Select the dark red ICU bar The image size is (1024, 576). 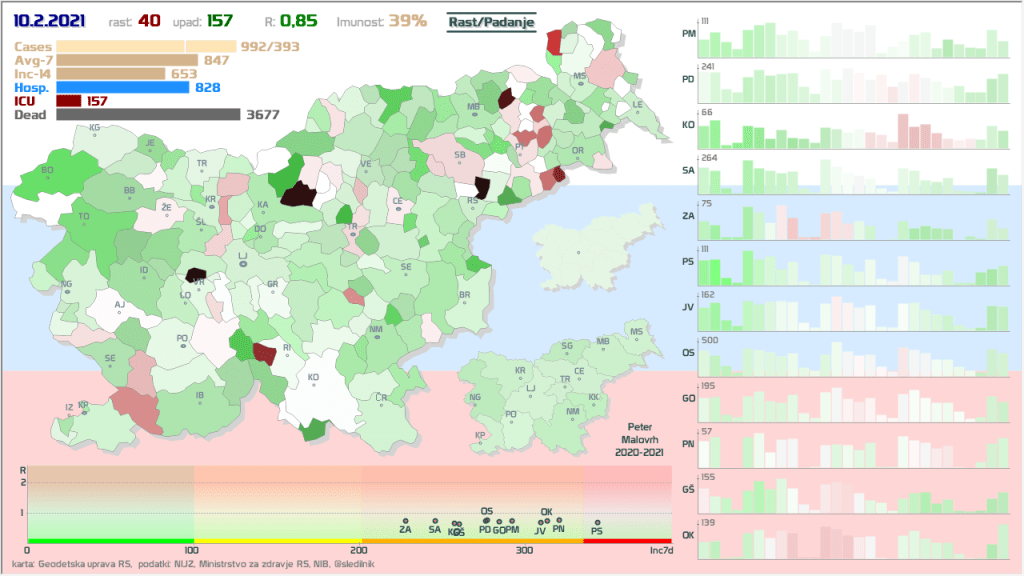(69, 101)
